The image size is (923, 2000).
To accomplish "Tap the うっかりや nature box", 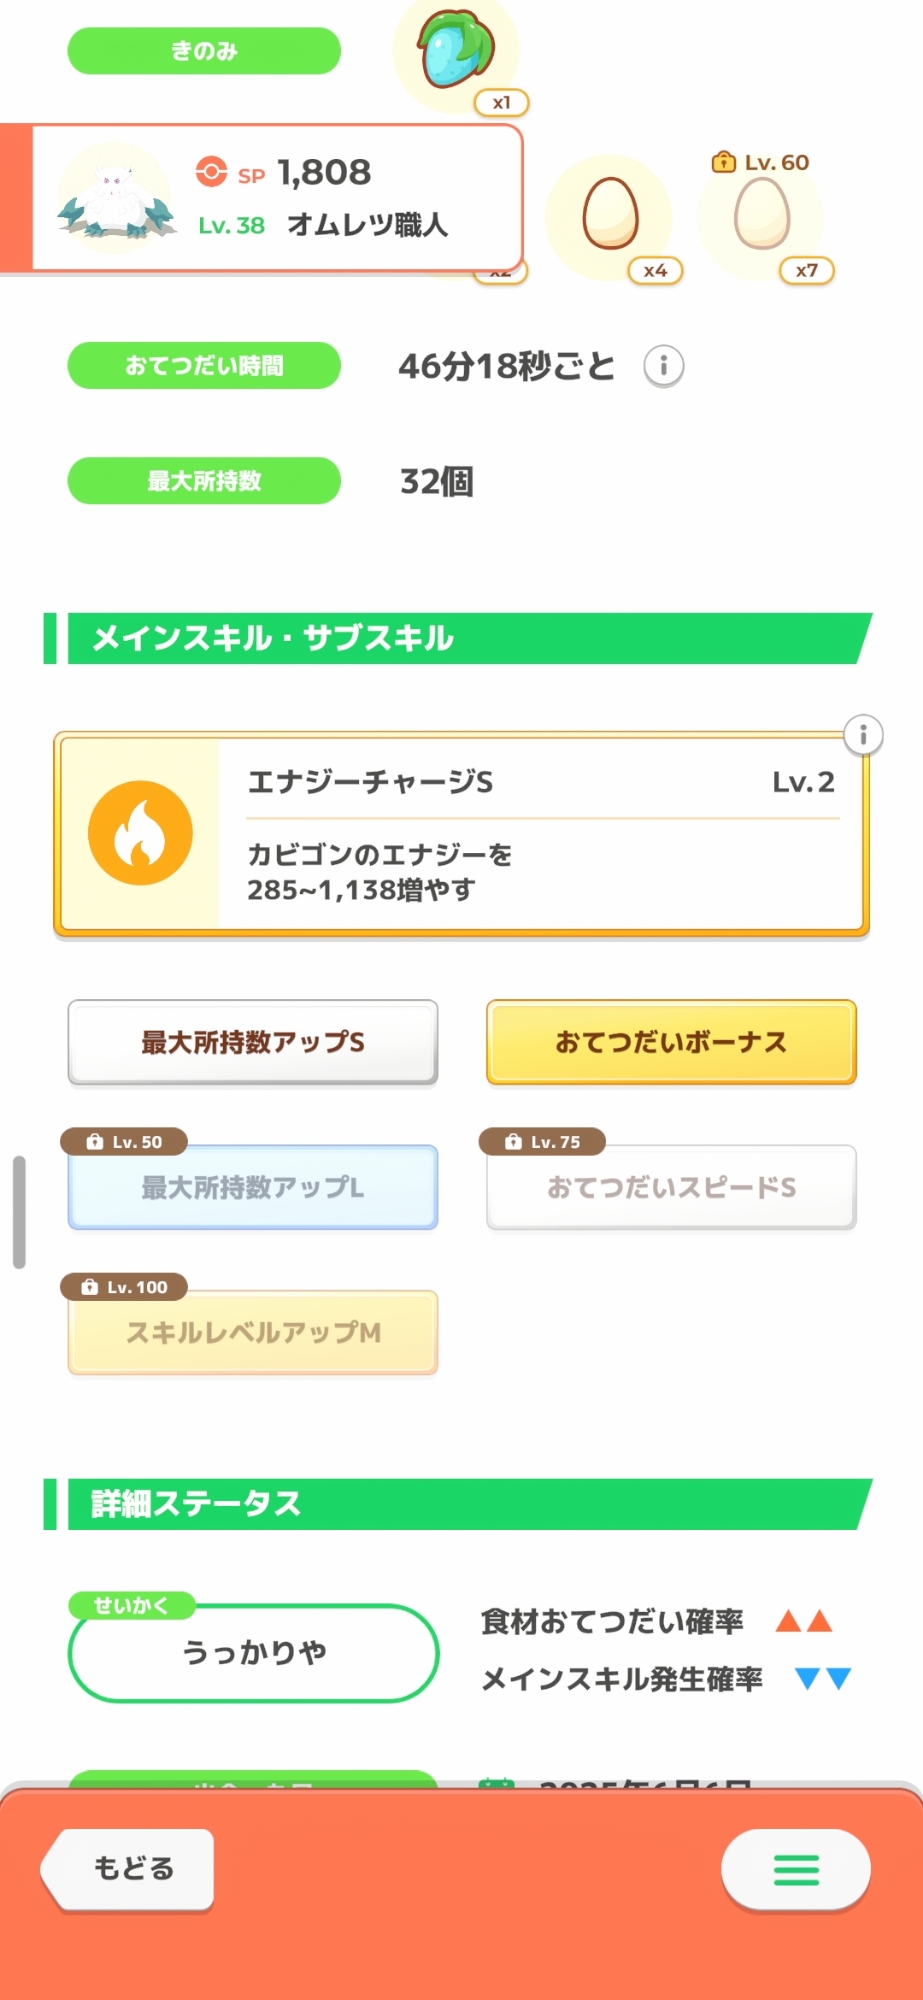I will [x=253, y=1653].
